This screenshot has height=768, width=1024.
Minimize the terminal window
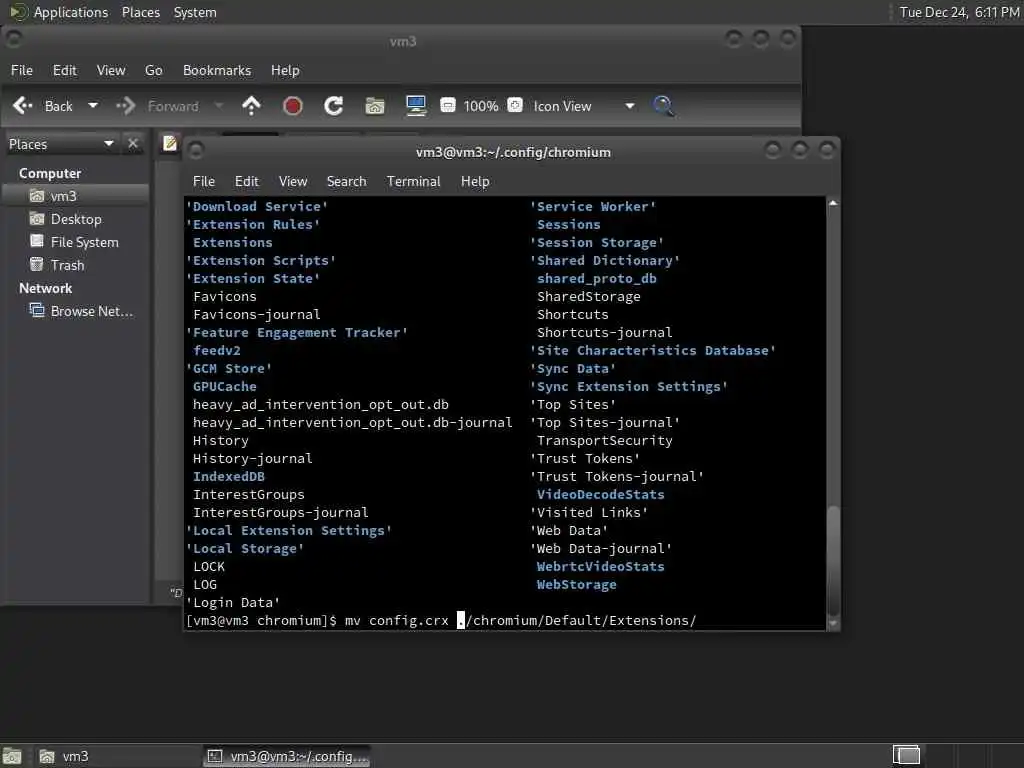[773, 151]
